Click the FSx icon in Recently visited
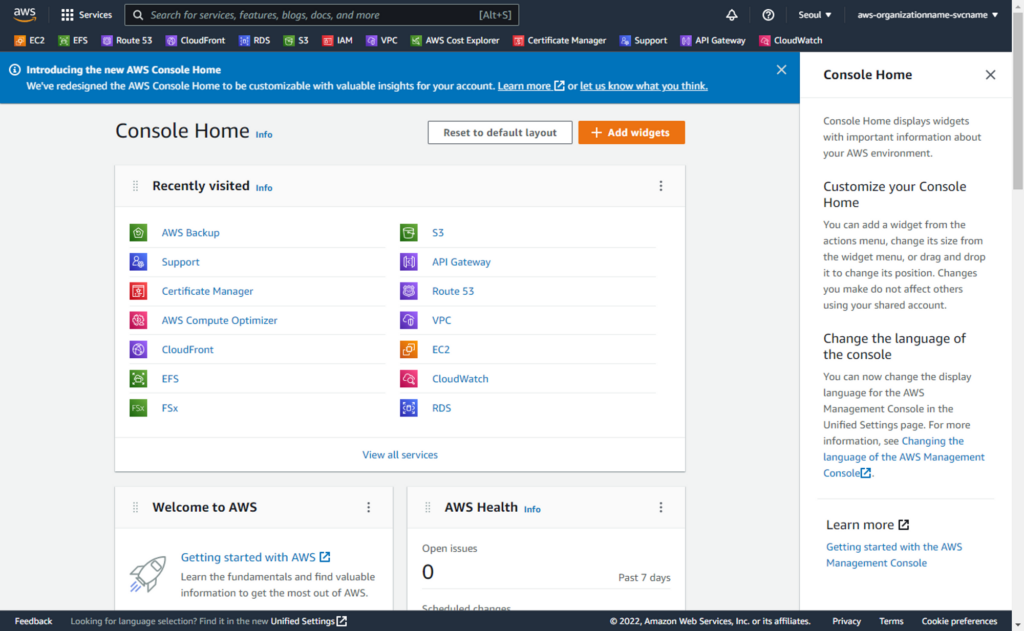 click(x=138, y=408)
